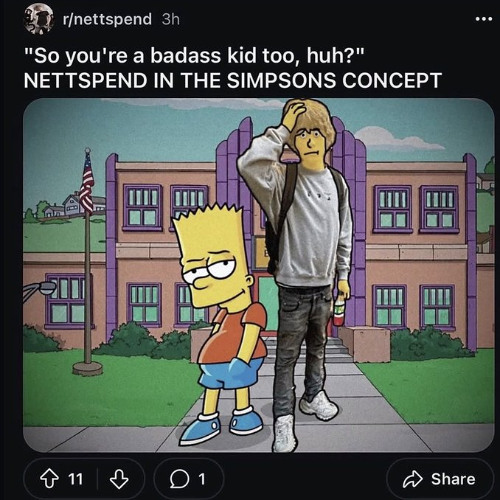Tap the comment bubble icon
Image resolution: width=500 pixels, height=500 pixels.
coord(179,479)
